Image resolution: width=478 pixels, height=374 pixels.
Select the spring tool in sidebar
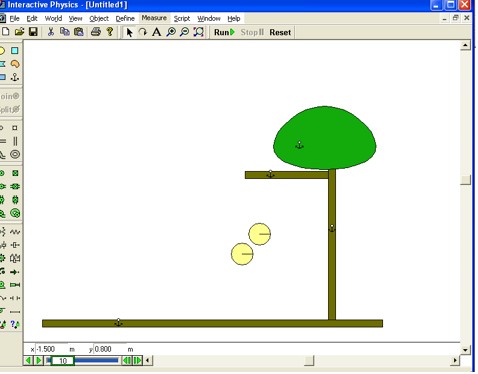click(x=15, y=232)
